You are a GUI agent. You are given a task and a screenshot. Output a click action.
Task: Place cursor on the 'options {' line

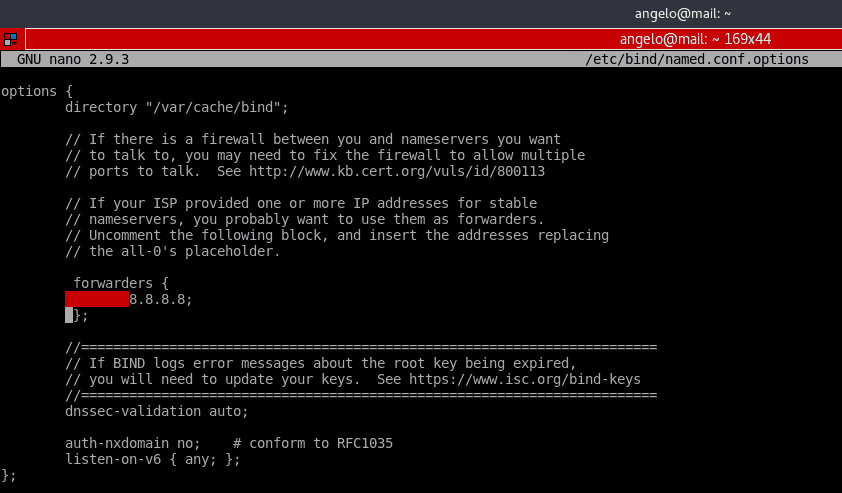click(x=36, y=91)
